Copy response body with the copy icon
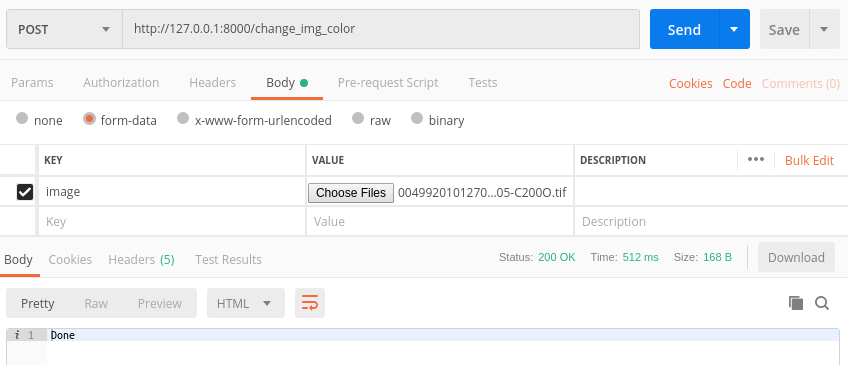Screen dimensions: 848x365 [796, 303]
